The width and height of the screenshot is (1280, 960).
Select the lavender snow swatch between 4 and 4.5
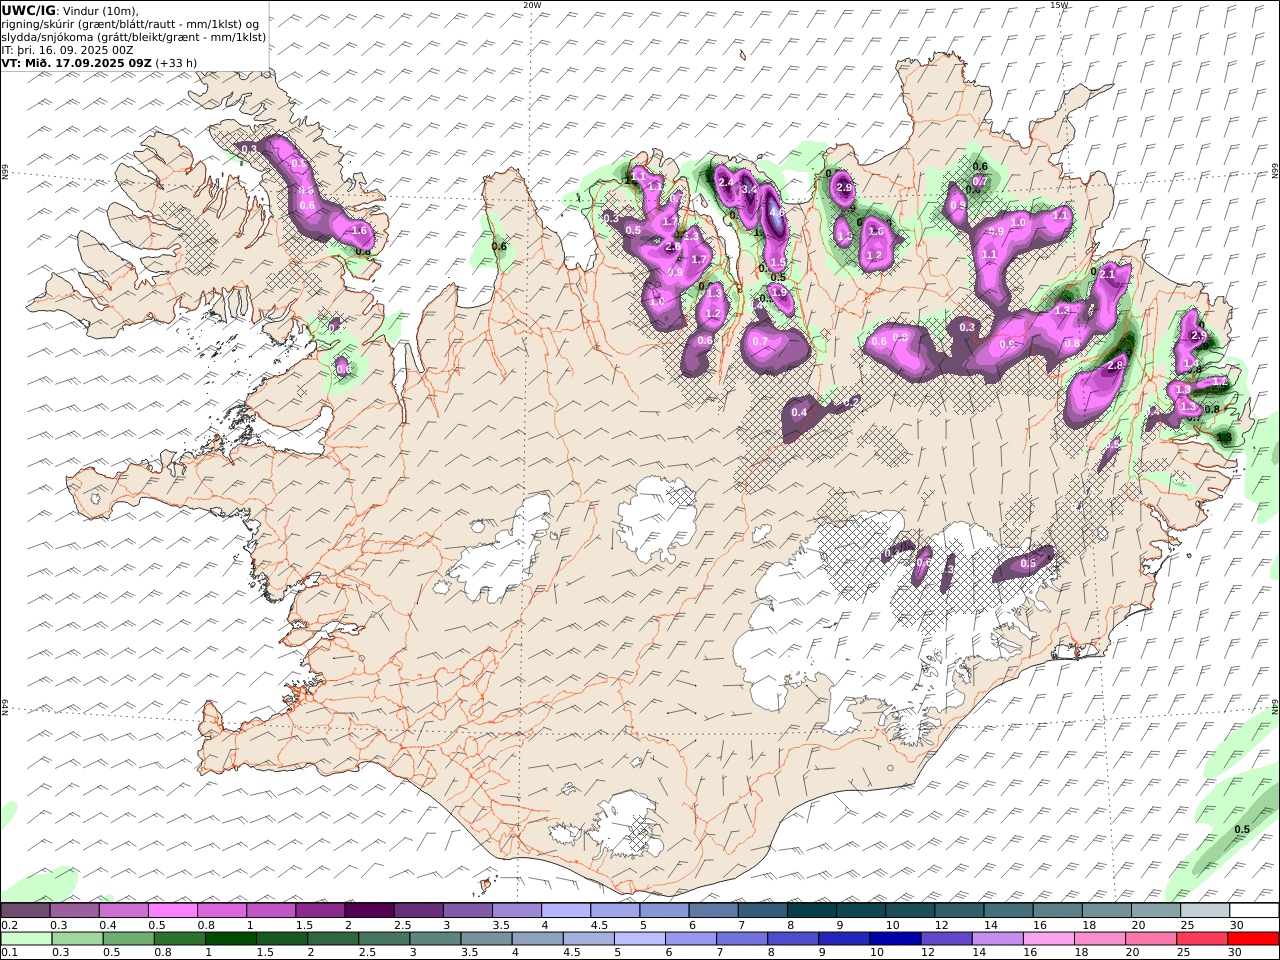pyautogui.click(x=566, y=911)
